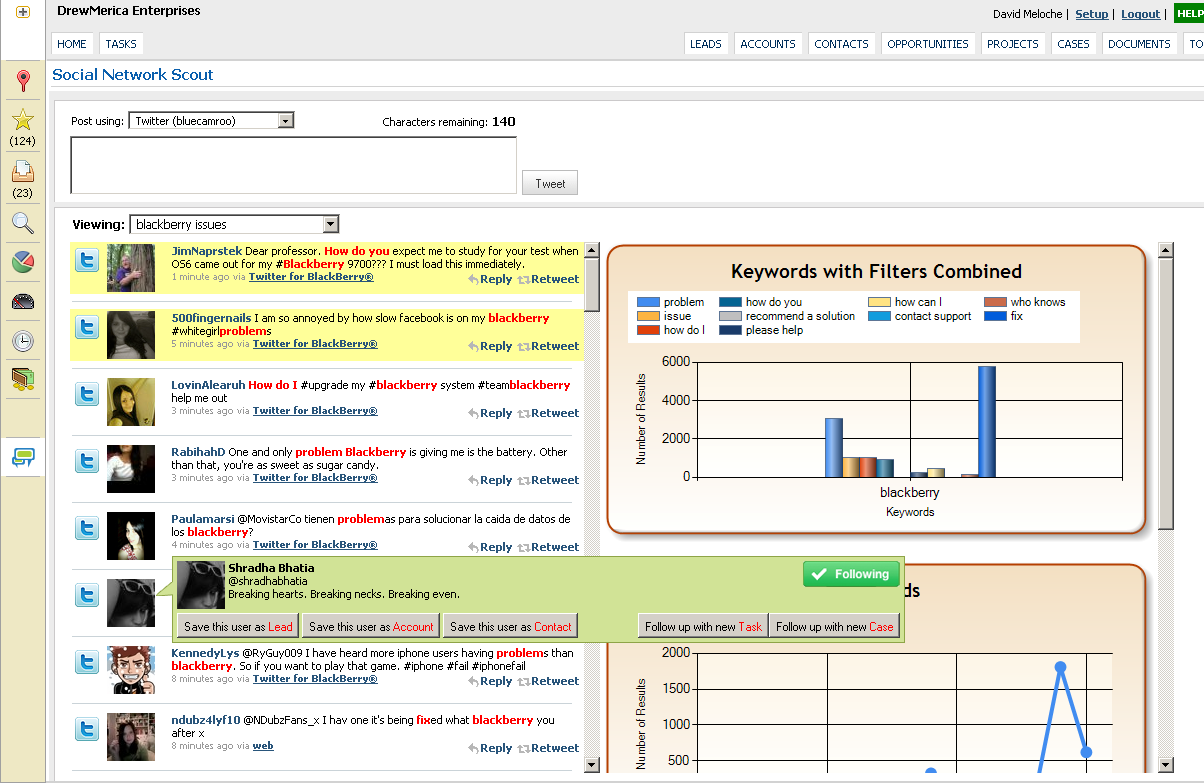Viewport: 1204px width, 784px height.
Task: Open the social chat bubble sidebar icon
Action: [22, 457]
